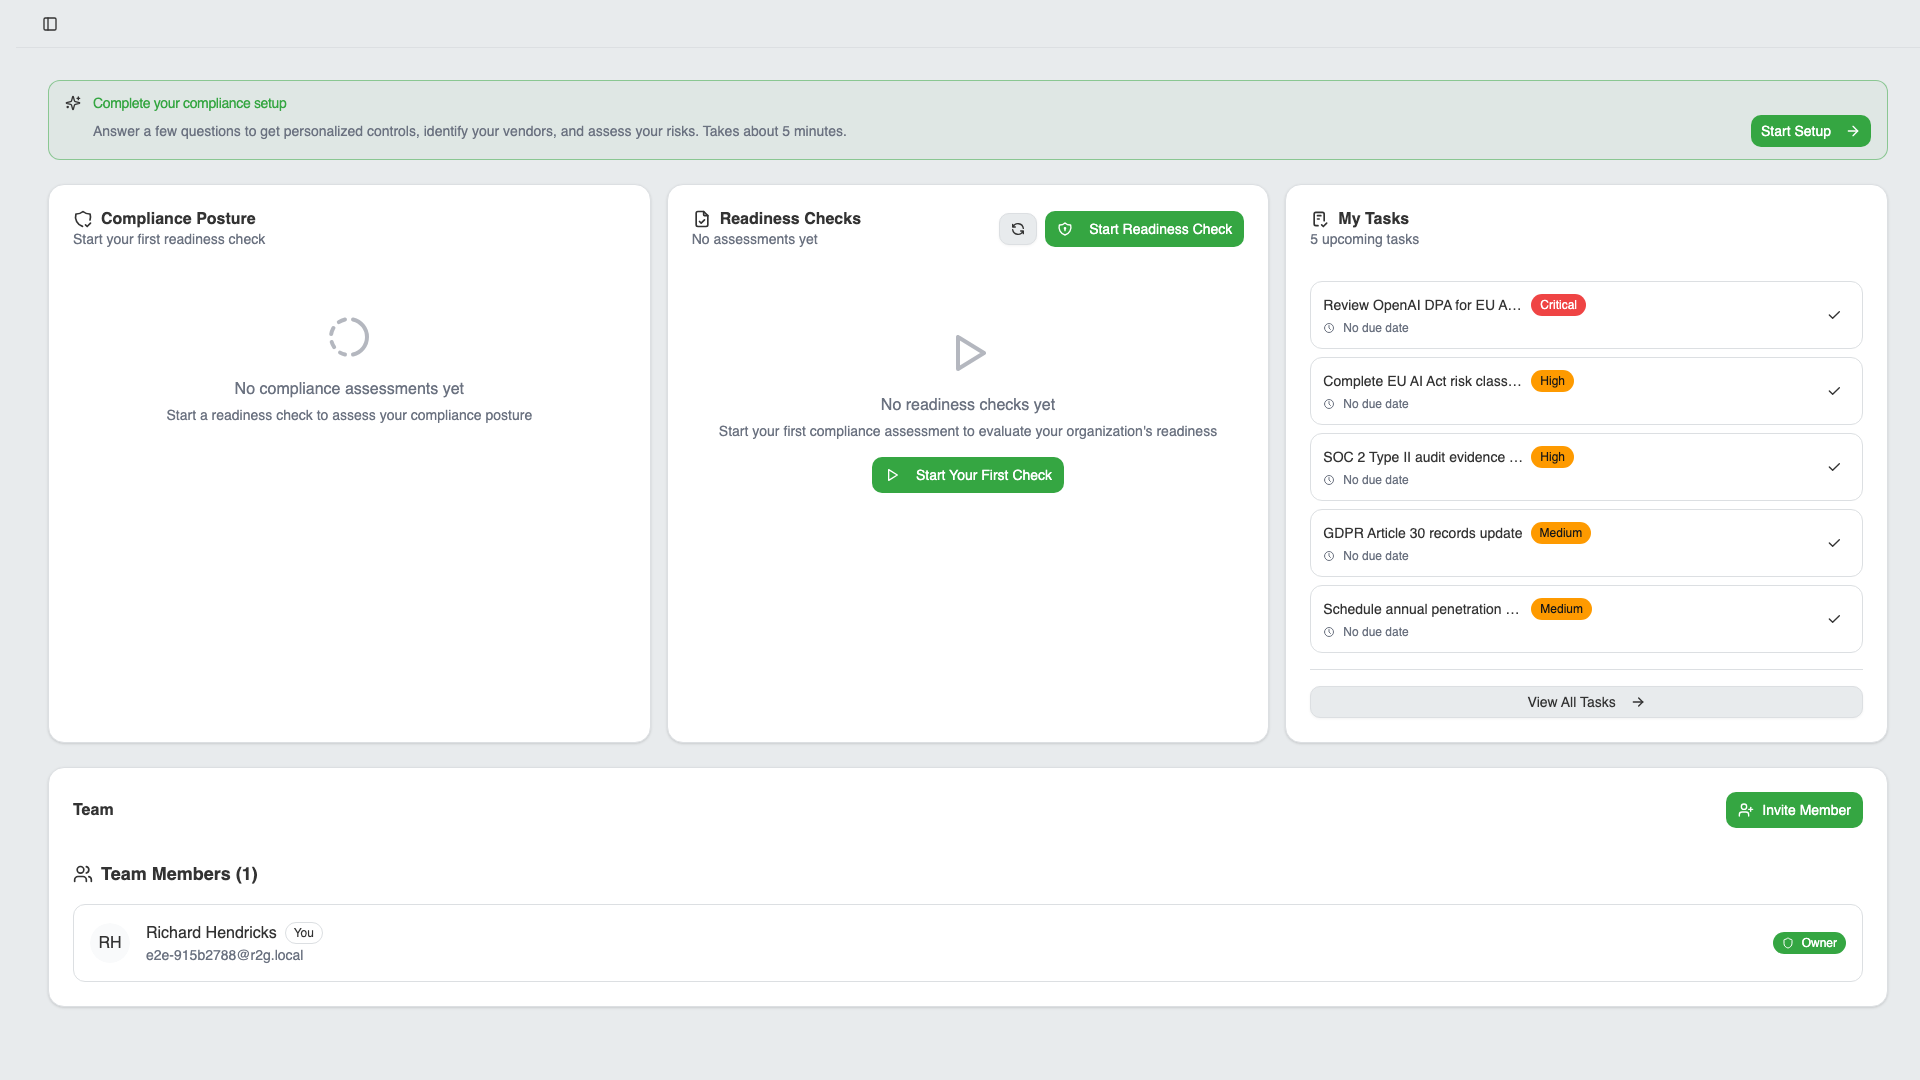Image resolution: width=1920 pixels, height=1080 pixels.
Task: Start a Readiness Check
Action: (x=1144, y=229)
